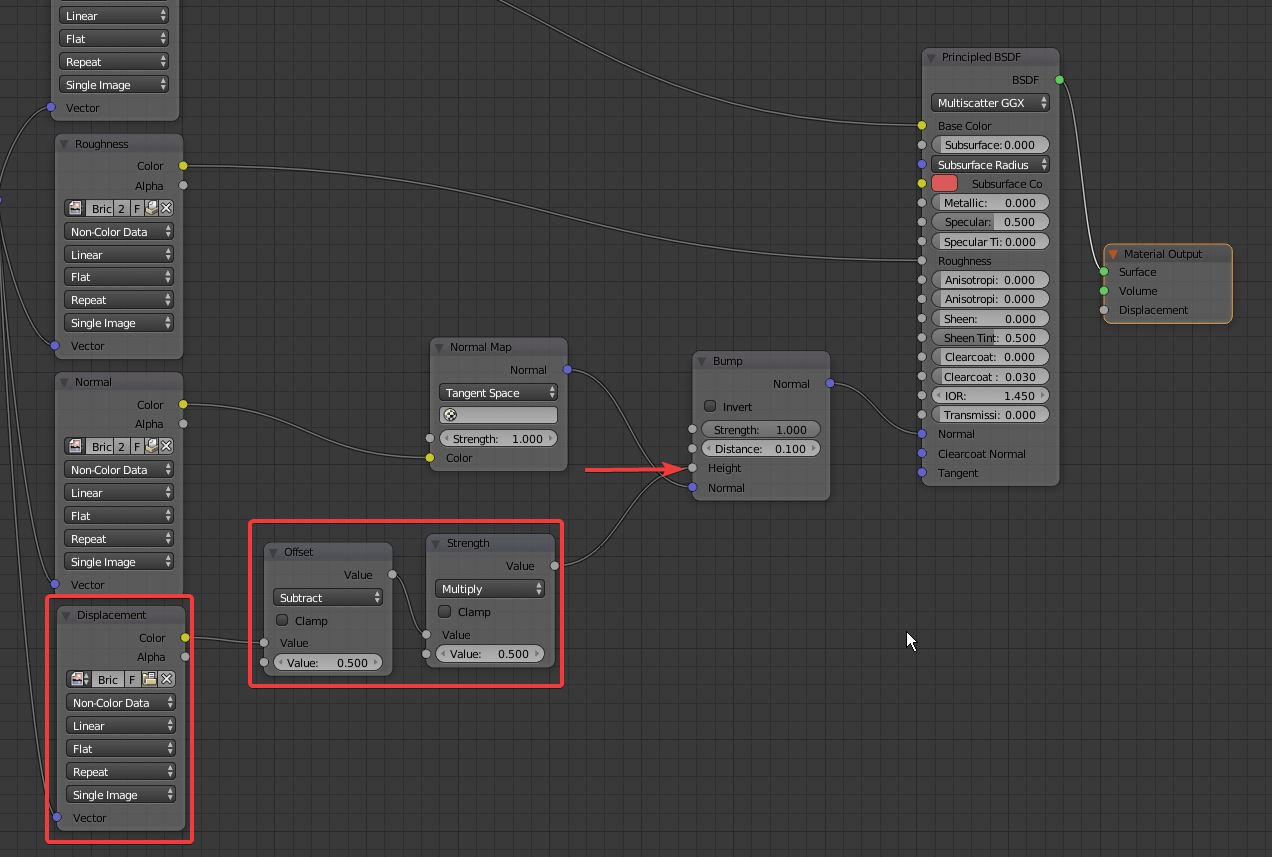Check Clamp on the Offset math node
1272x857 pixels.
coord(281,619)
